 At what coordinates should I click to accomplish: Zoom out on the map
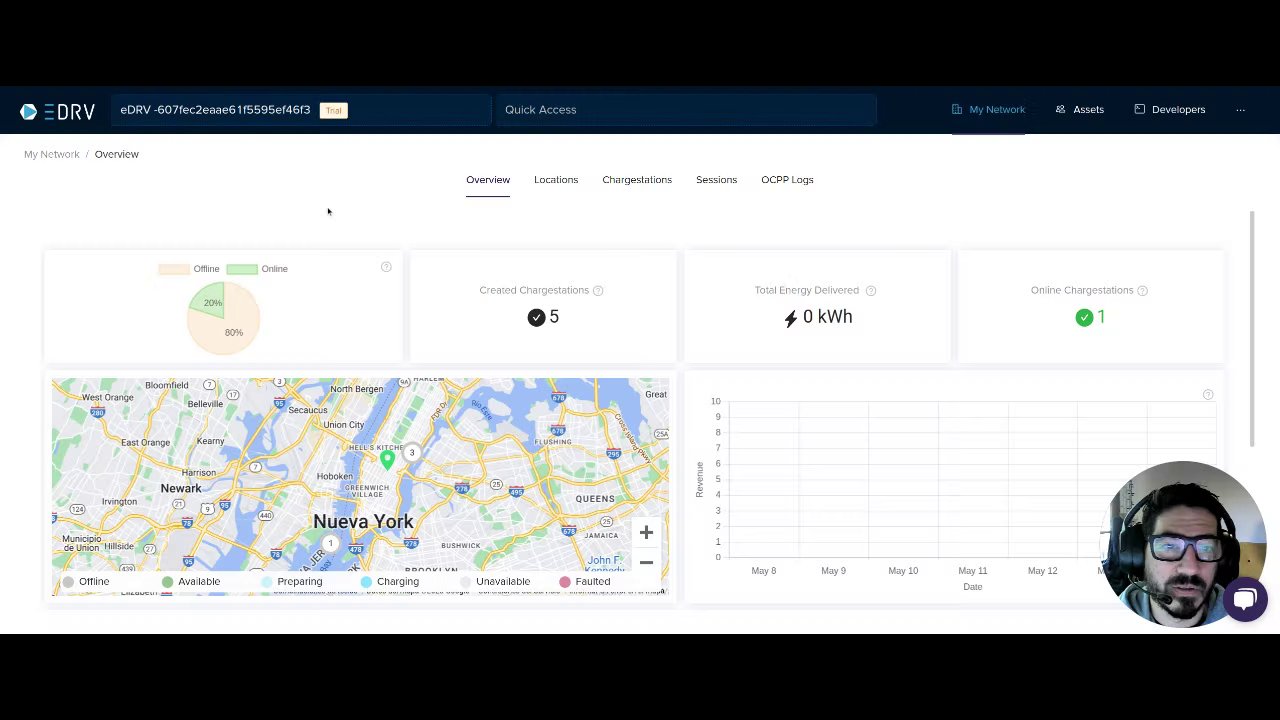tap(646, 563)
